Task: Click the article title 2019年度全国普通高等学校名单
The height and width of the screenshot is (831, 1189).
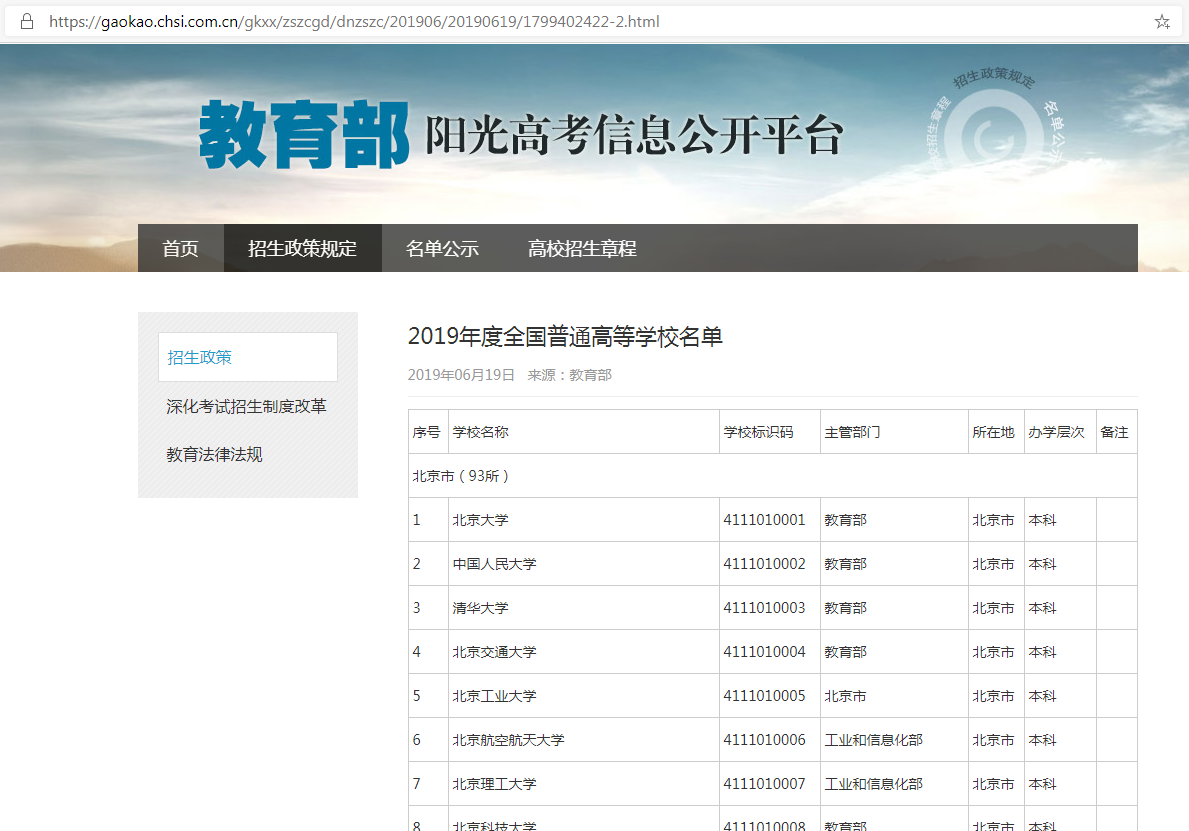Action: click(565, 337)
